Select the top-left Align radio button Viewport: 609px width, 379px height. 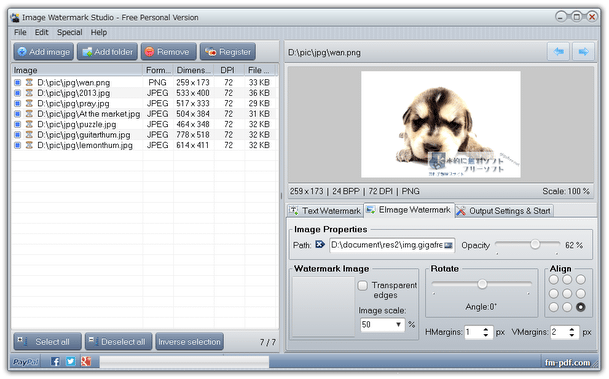pos(554,280)
